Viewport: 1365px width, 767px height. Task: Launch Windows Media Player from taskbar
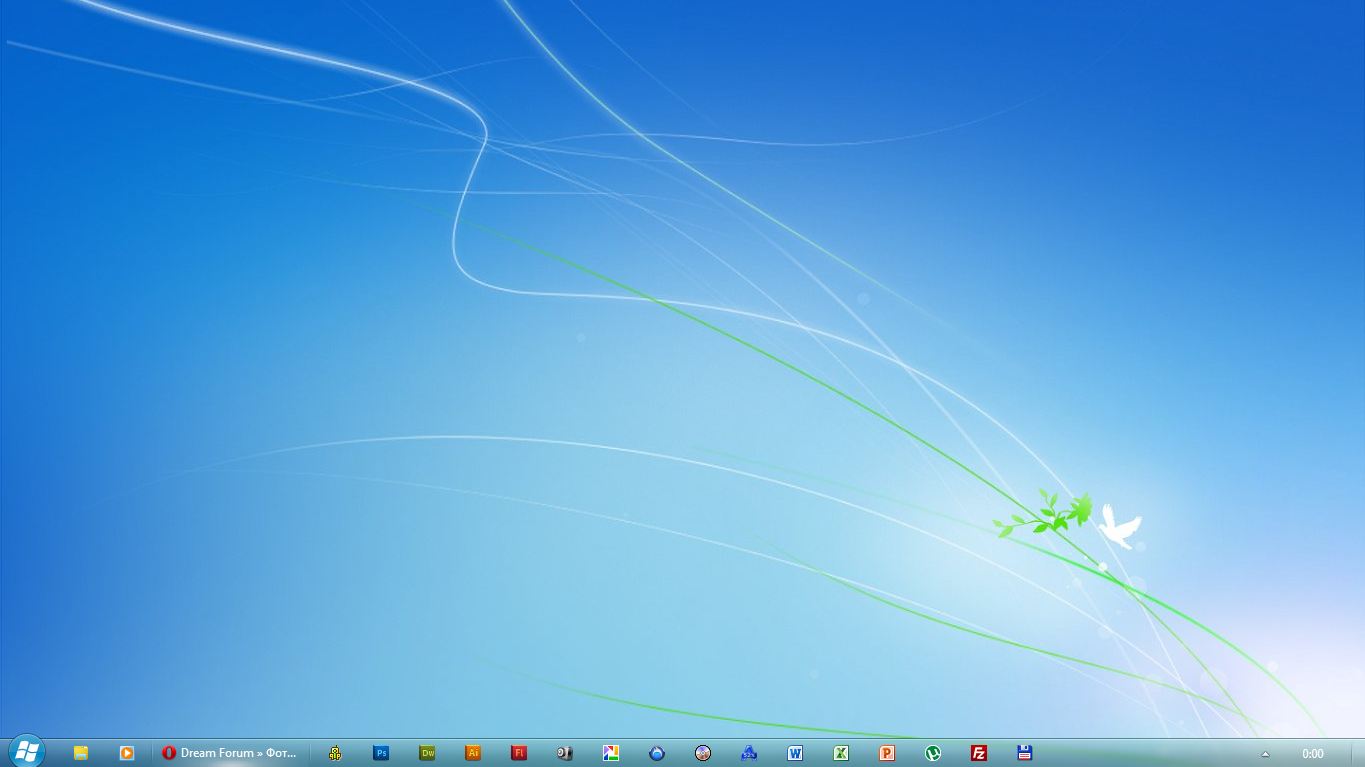pos(127,753)
